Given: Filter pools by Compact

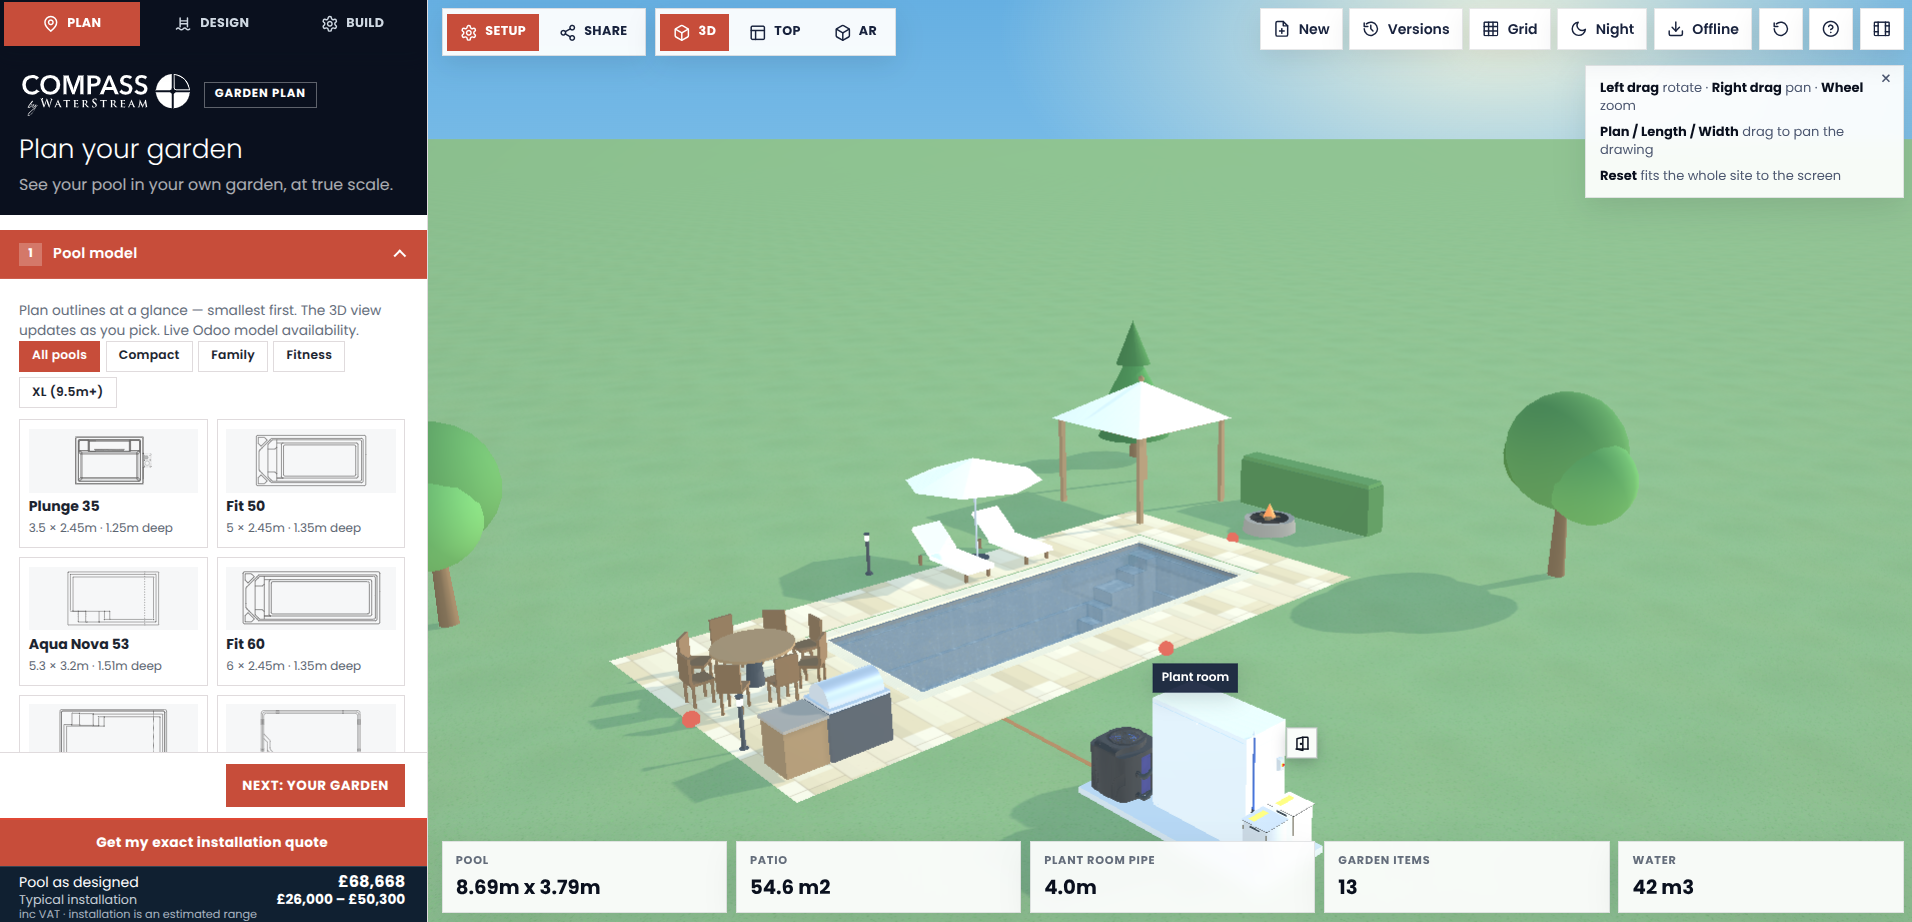Looking at the screenshot, I should click(149, 356).
